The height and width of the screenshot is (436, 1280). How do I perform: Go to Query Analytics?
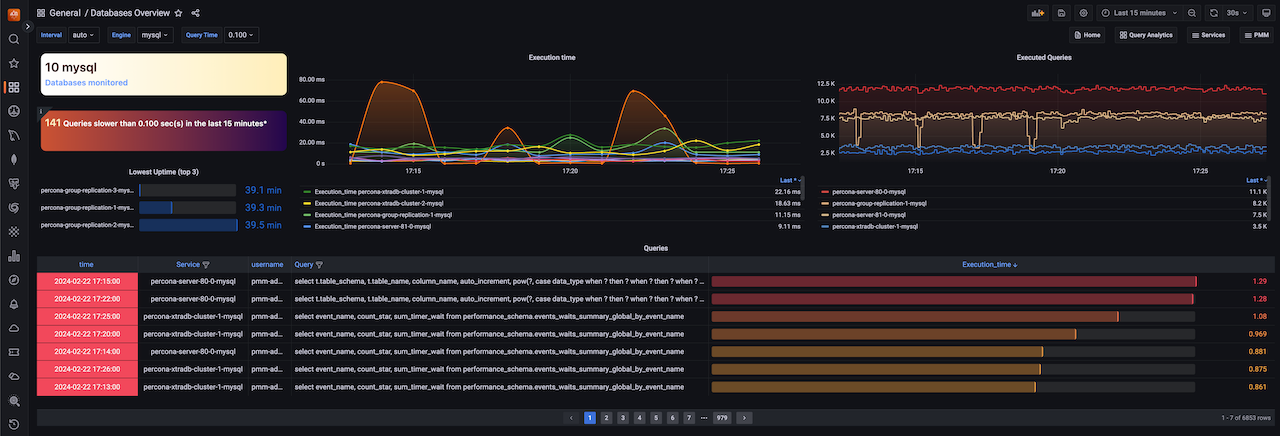(1146, 35)
